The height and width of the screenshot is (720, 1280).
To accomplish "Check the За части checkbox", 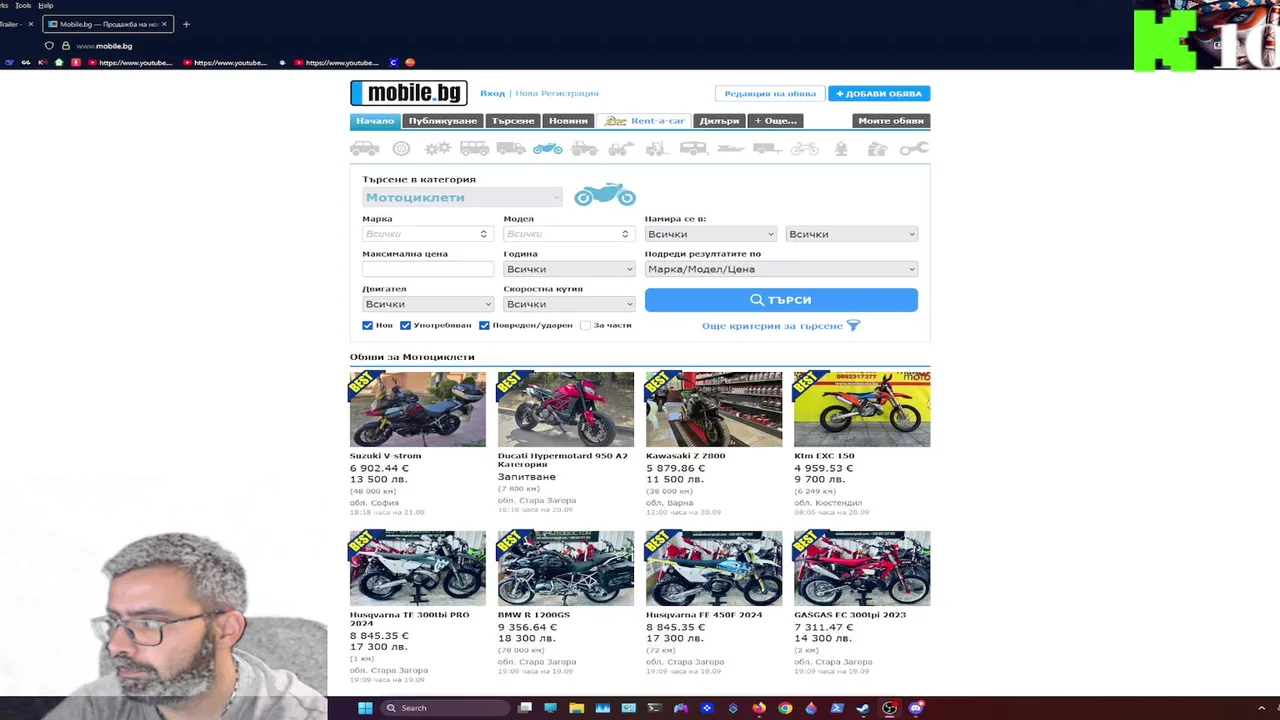I will coord(585,325).
